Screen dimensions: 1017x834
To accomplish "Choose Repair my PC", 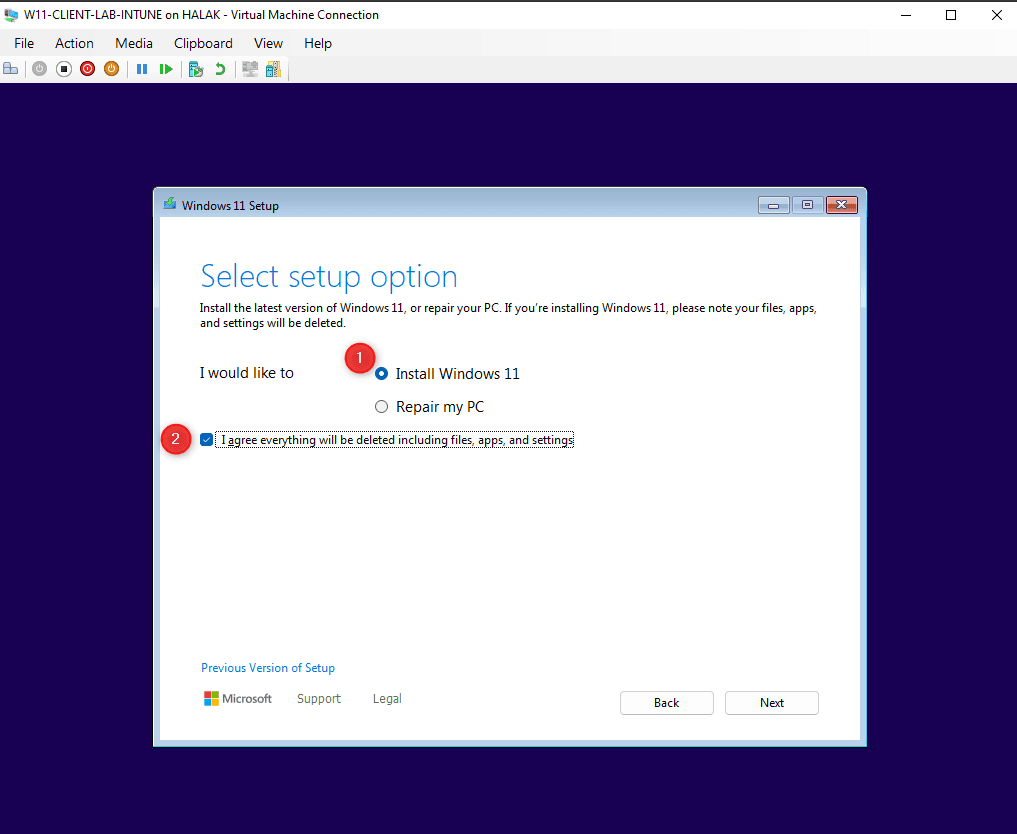I will 381,406.
